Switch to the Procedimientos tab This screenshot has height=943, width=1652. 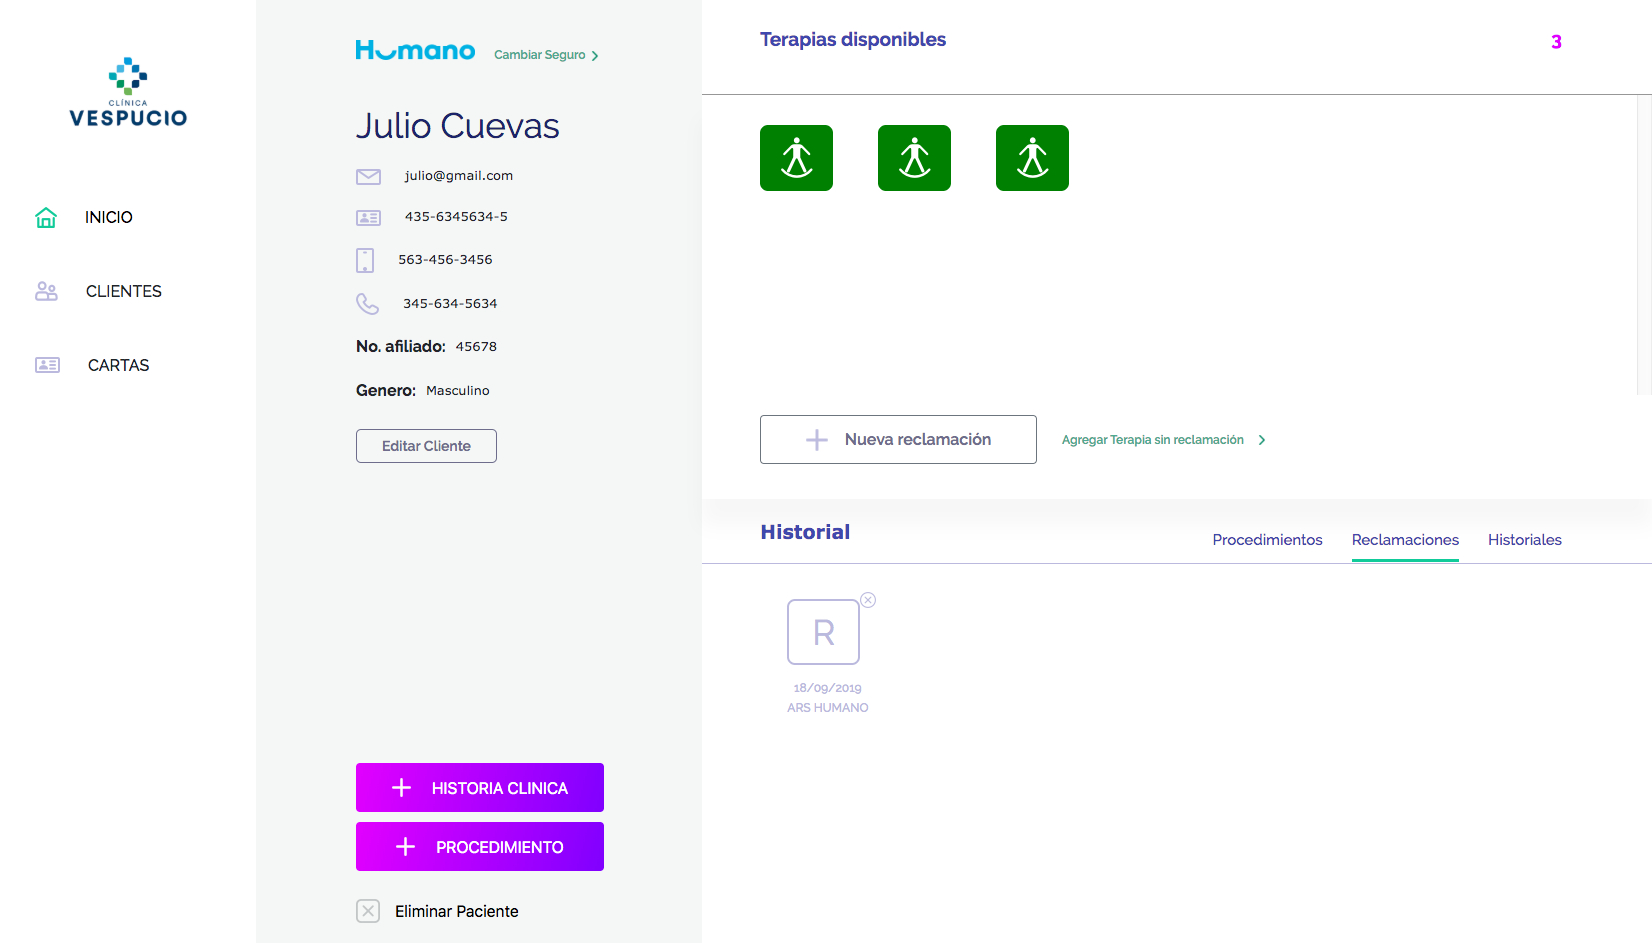coord(1267,540)
